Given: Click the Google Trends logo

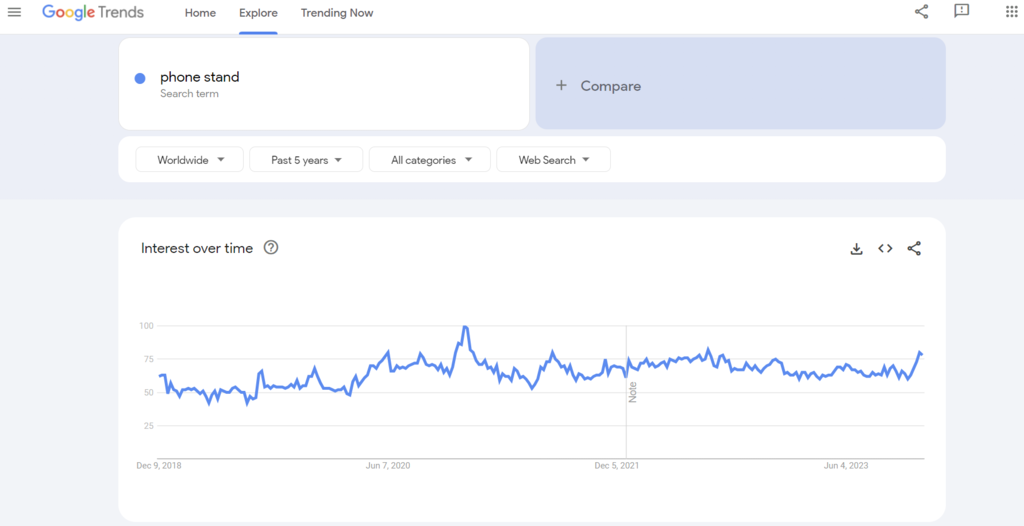Looking at the screenshot, I should (x=93, y=13).
